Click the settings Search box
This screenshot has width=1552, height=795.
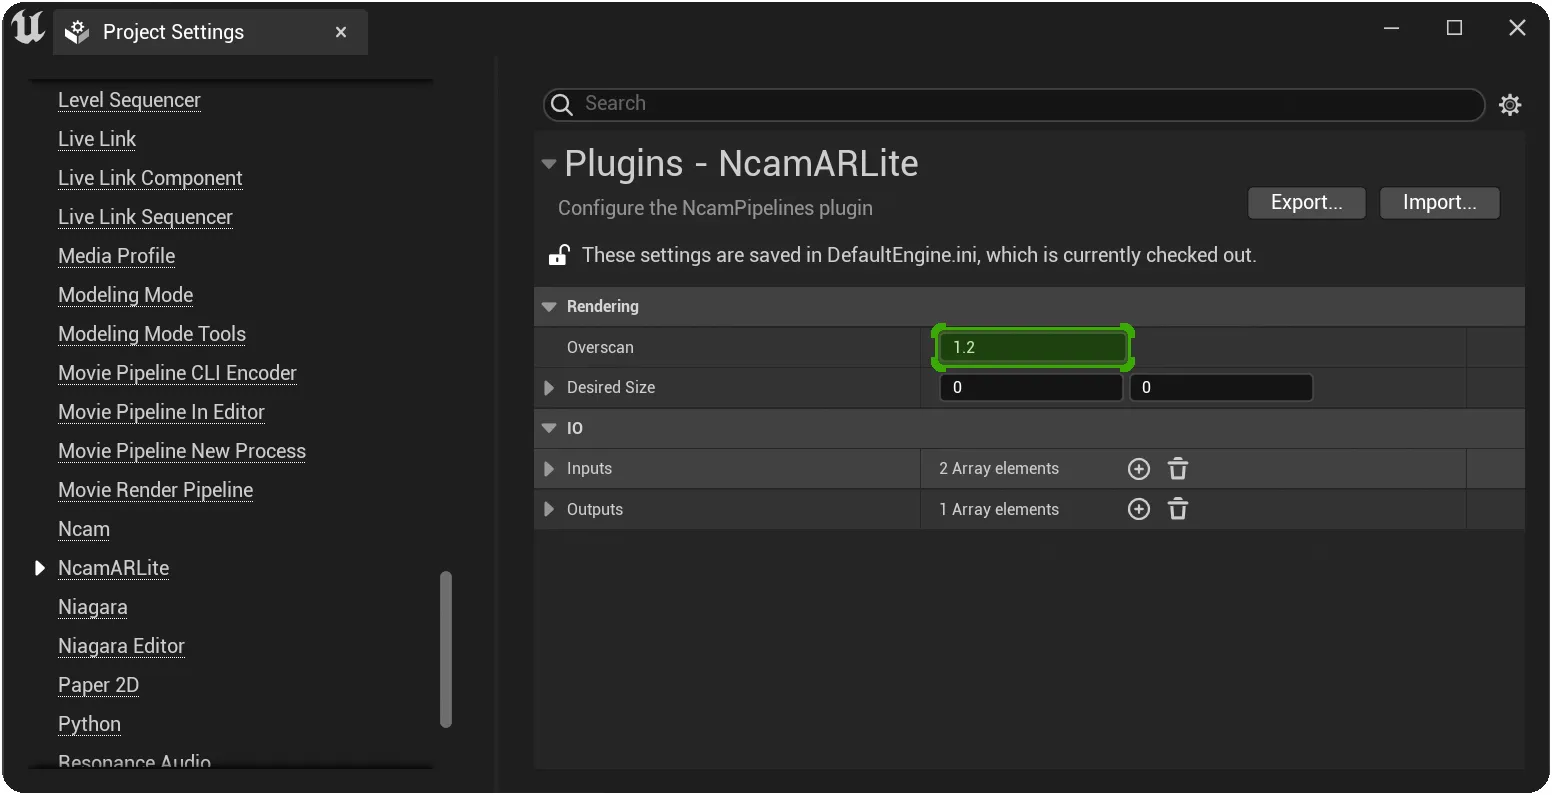tap(1014, 104)
